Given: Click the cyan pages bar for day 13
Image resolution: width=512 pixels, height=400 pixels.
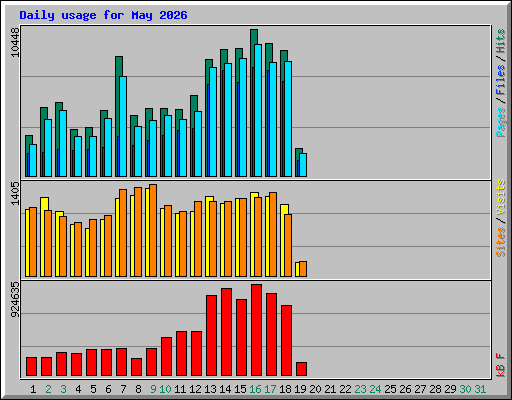Looking at the screenshot, I should pyautogui.click(x=213, y=122).
